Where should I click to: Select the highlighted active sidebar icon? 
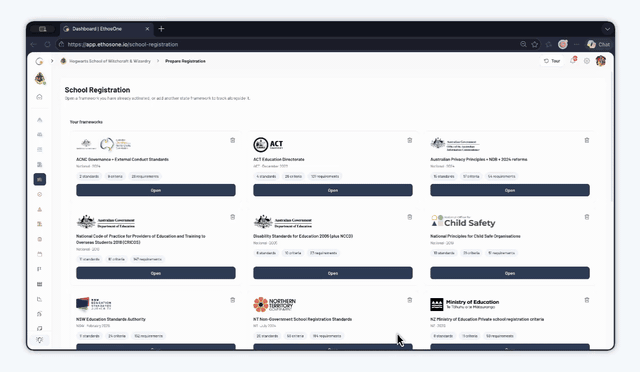point(40,179)
